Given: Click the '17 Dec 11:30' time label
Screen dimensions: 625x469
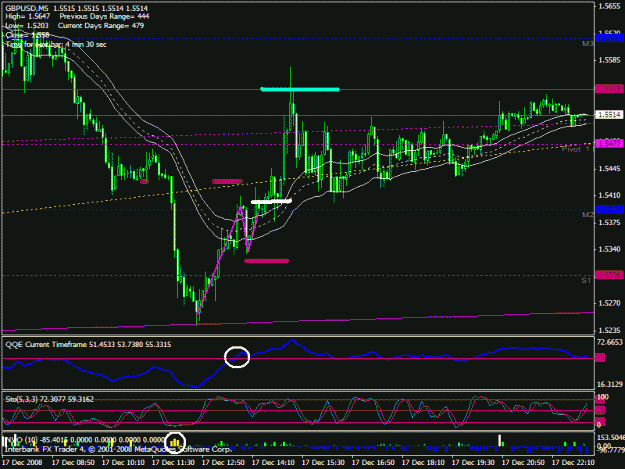Looking at the screenshot, I should point(173,463).
